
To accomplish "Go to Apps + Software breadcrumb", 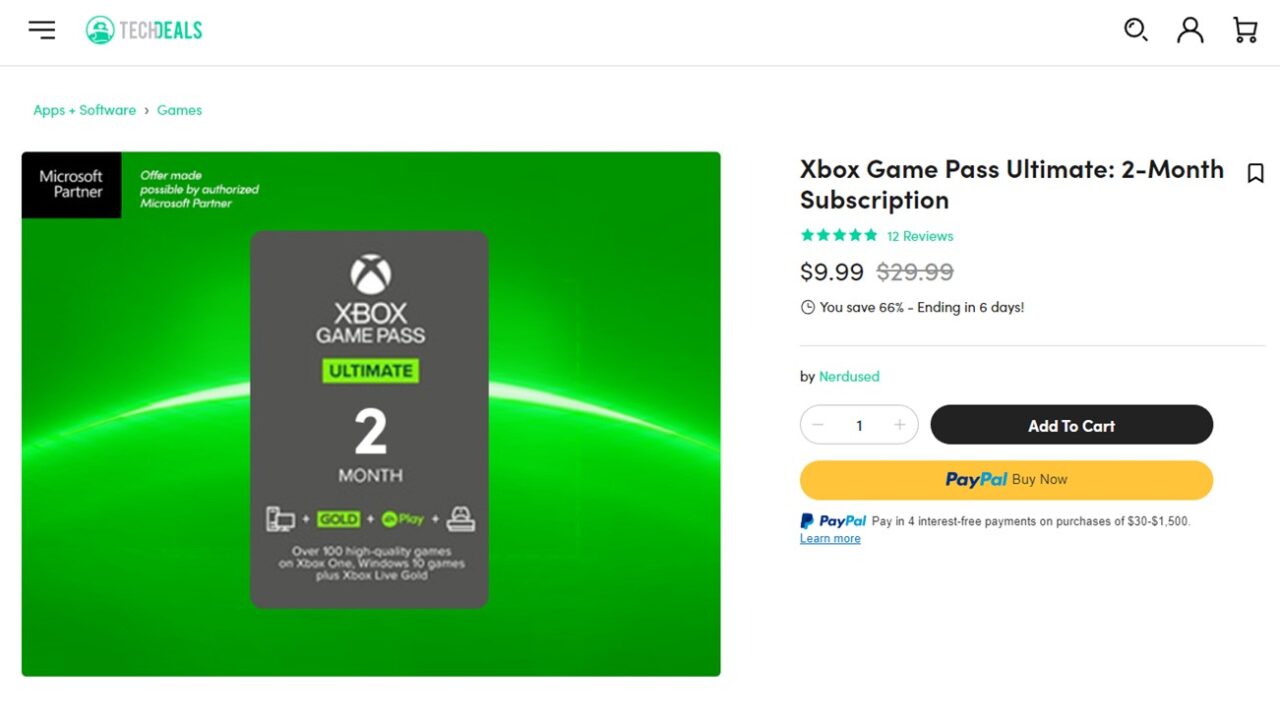I will tap(84, 110).
